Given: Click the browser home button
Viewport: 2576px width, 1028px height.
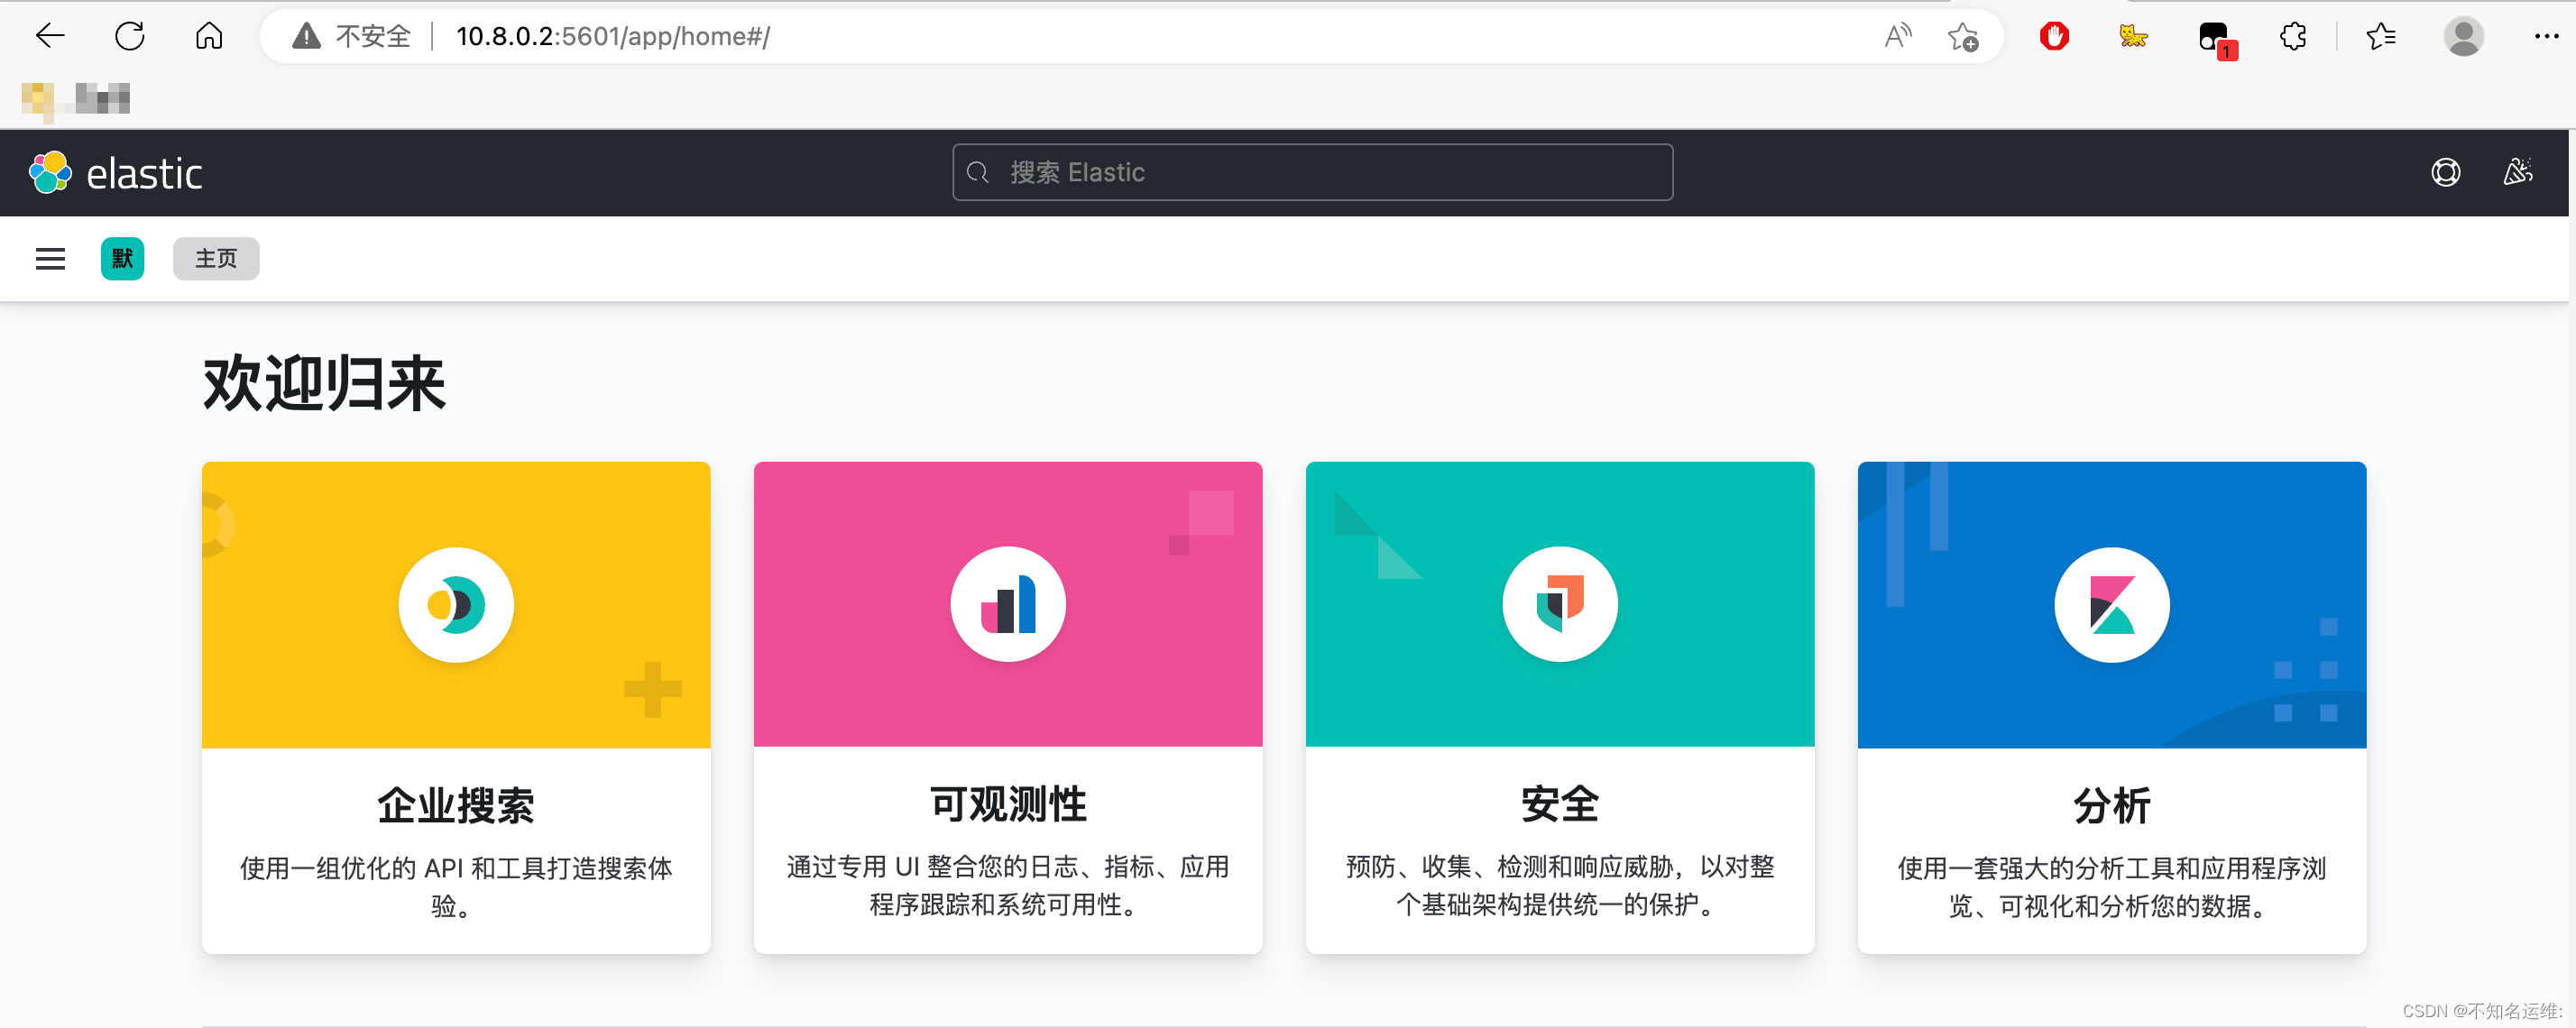Looking at the screenshot, I should point(209,37).
